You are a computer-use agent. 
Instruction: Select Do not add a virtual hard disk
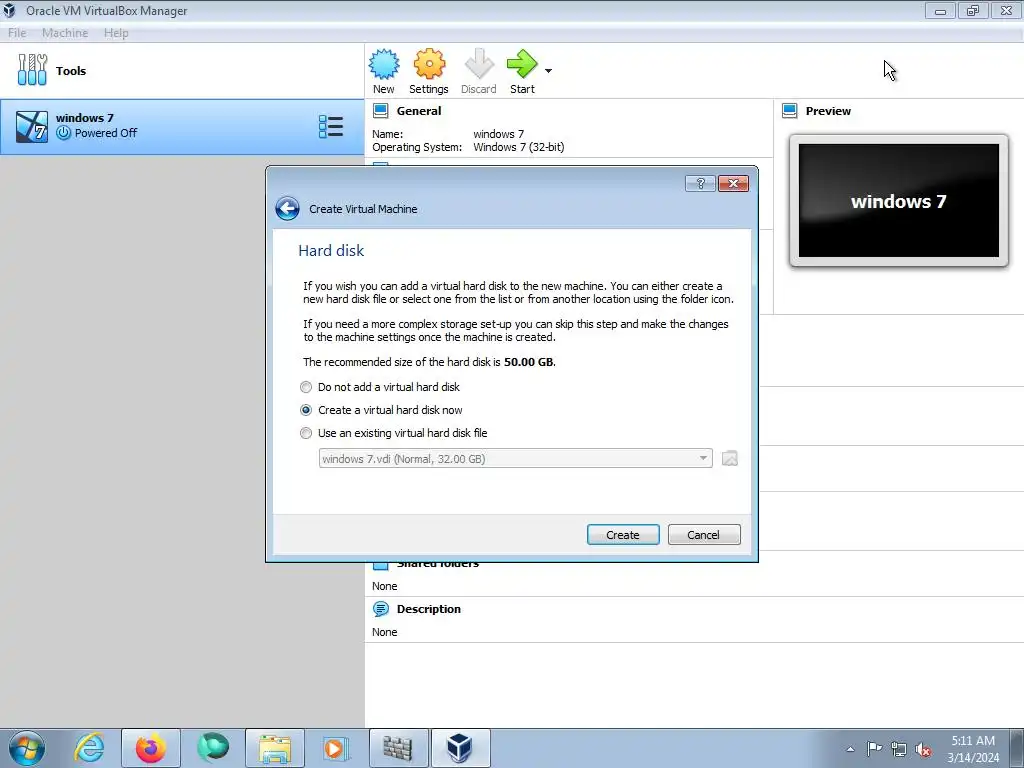[x=381, y=387]
